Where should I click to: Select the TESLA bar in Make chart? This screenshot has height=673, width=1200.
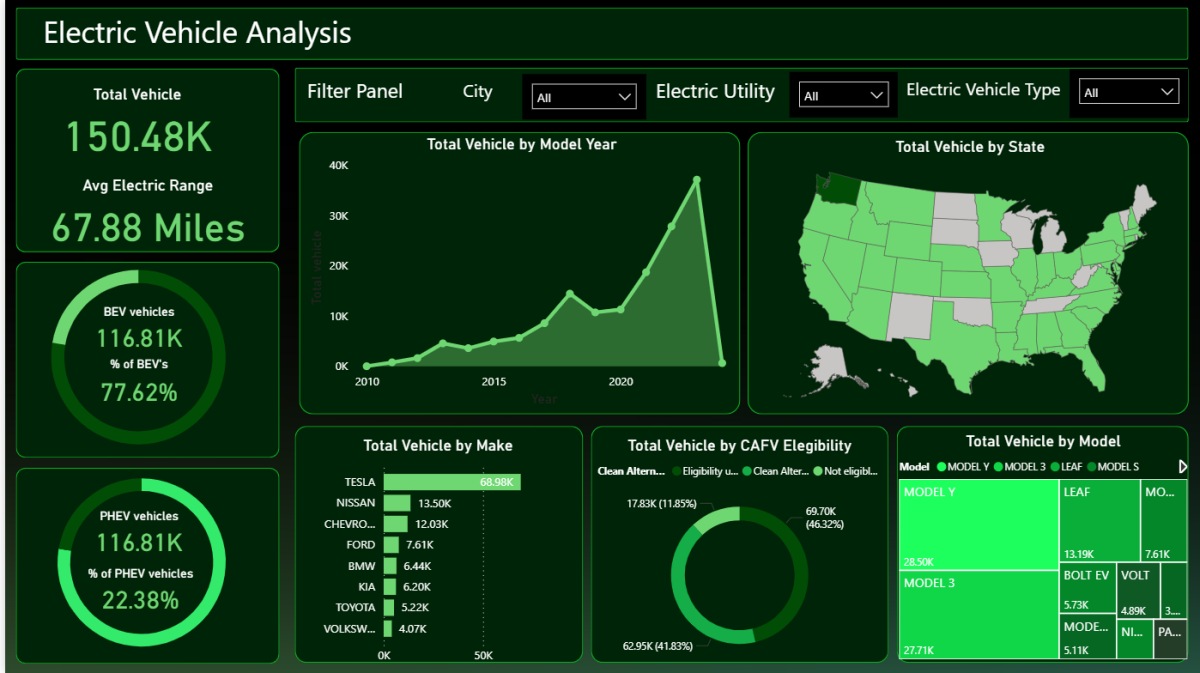[451, 482]
